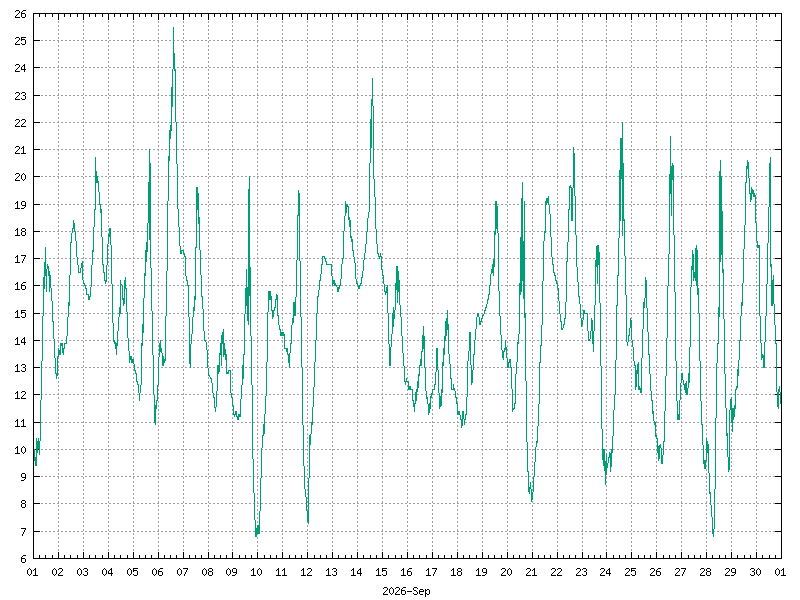Click x-axis date label '21'

point(531,572)
